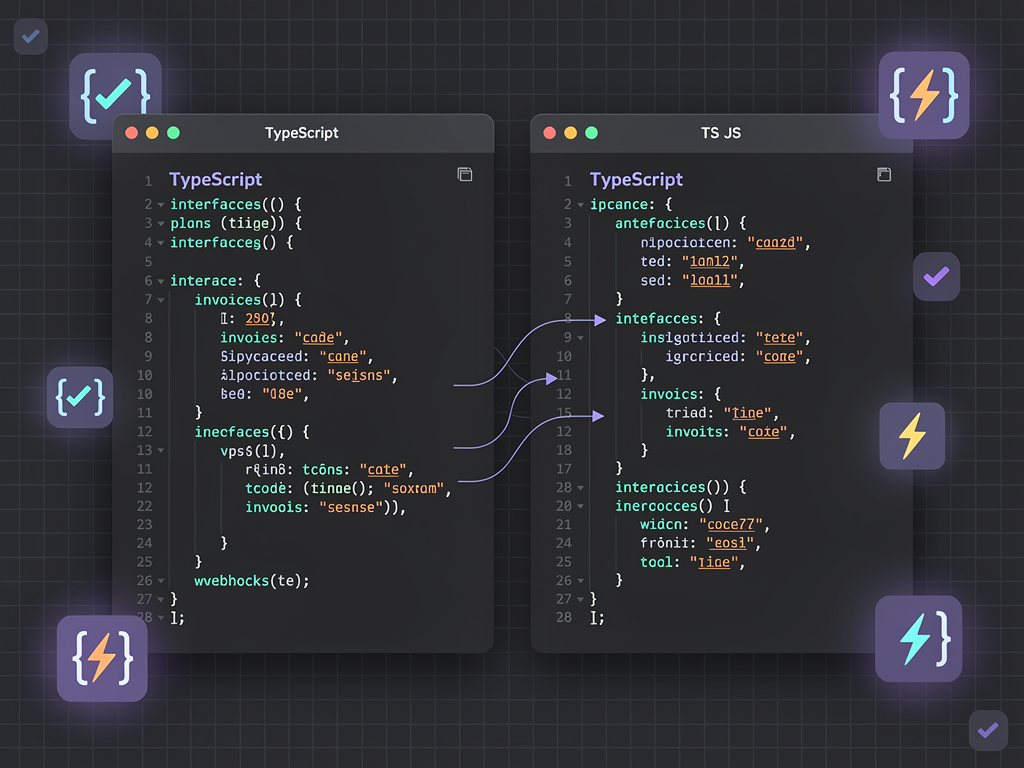Click the cyan lightning brace tile
Screen dimensions: 1024x768
point(919,639)
